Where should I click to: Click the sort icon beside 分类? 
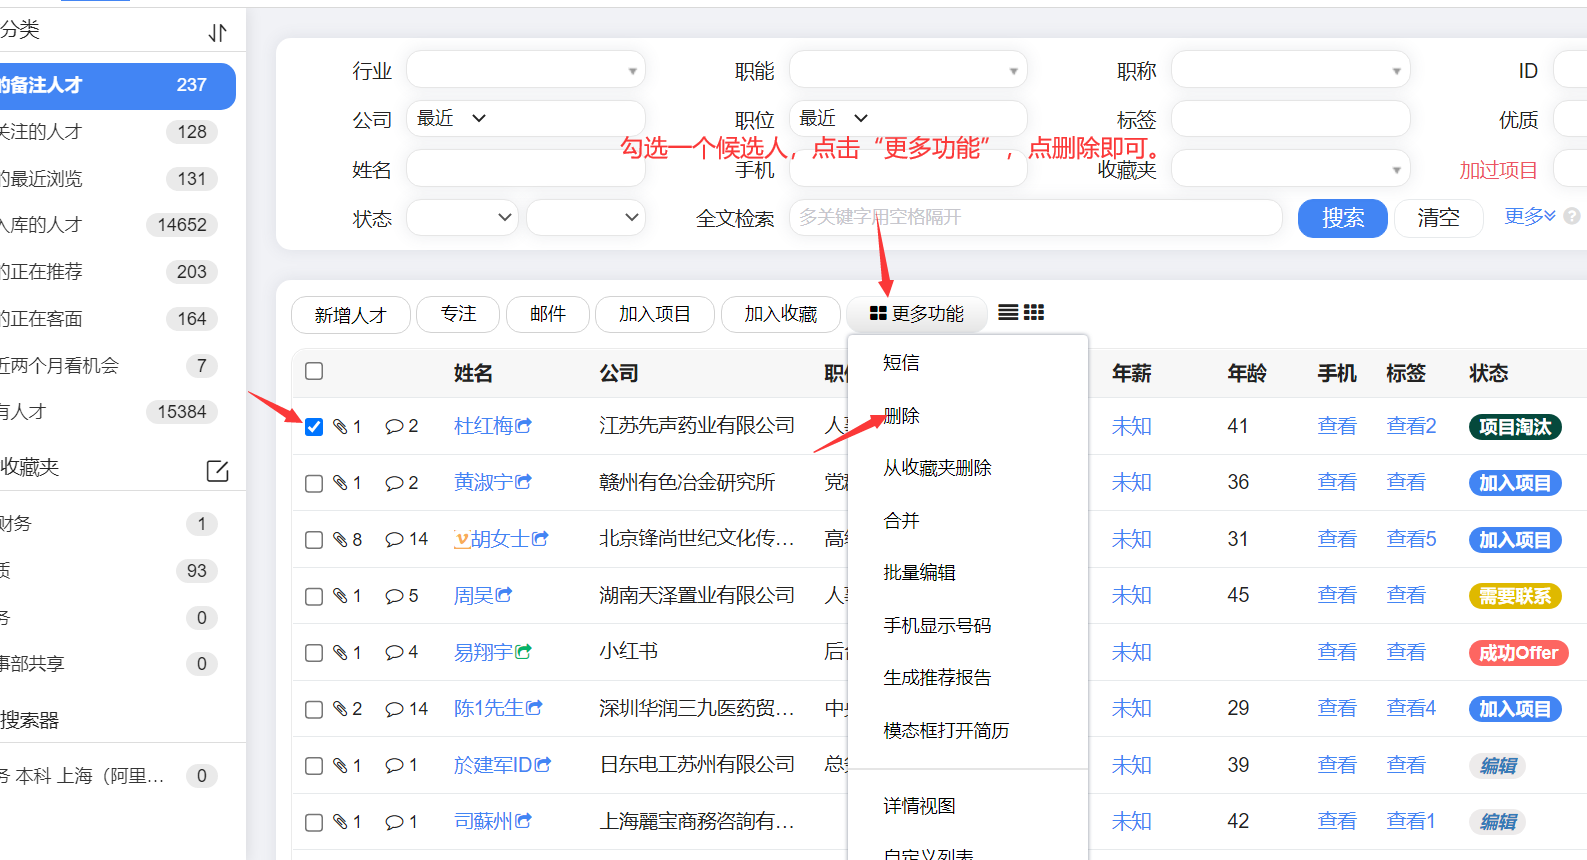[217, 33]
